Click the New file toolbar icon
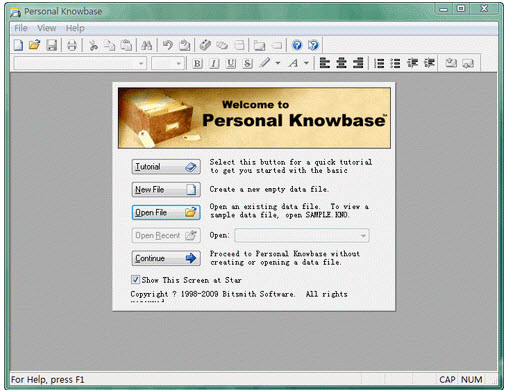The width and height of the screenshot is (508, 390). pos(18,45)
